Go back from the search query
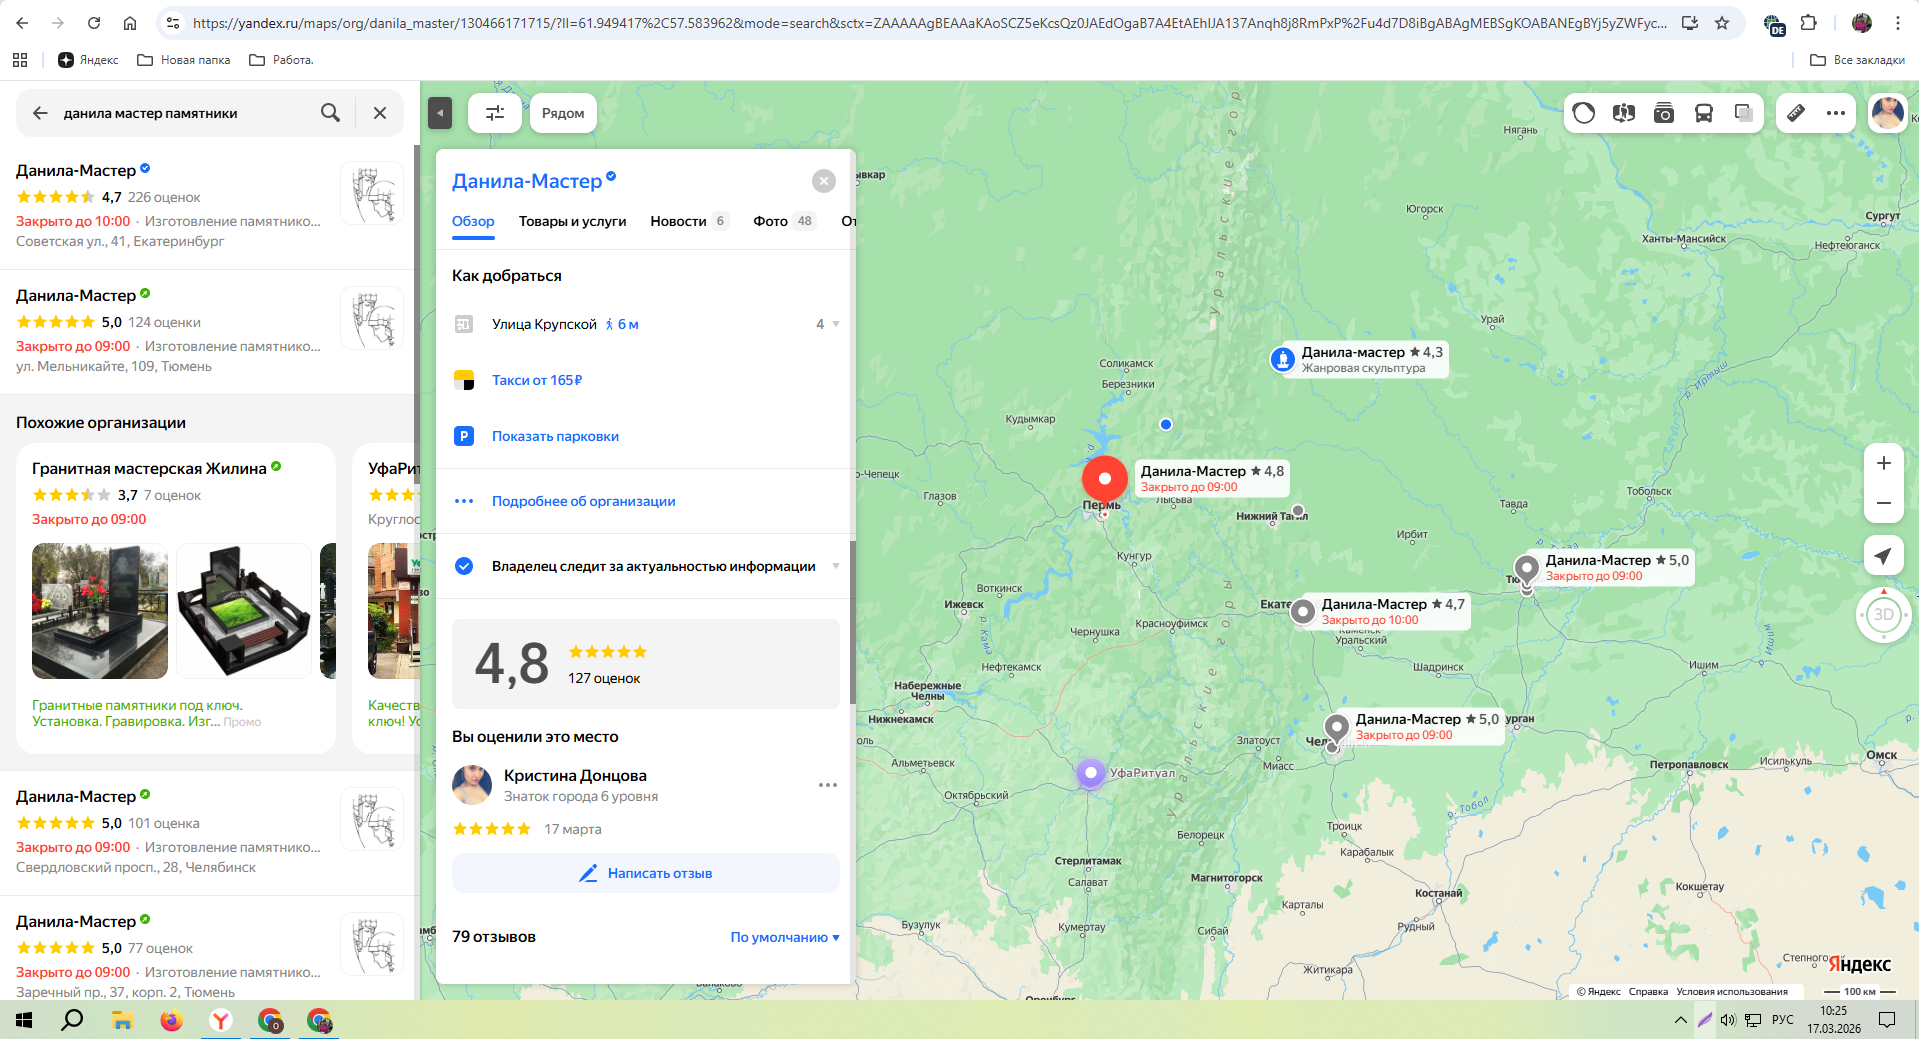The width and height of the screenshot is (1919, 1039). [x=40, y=113]
